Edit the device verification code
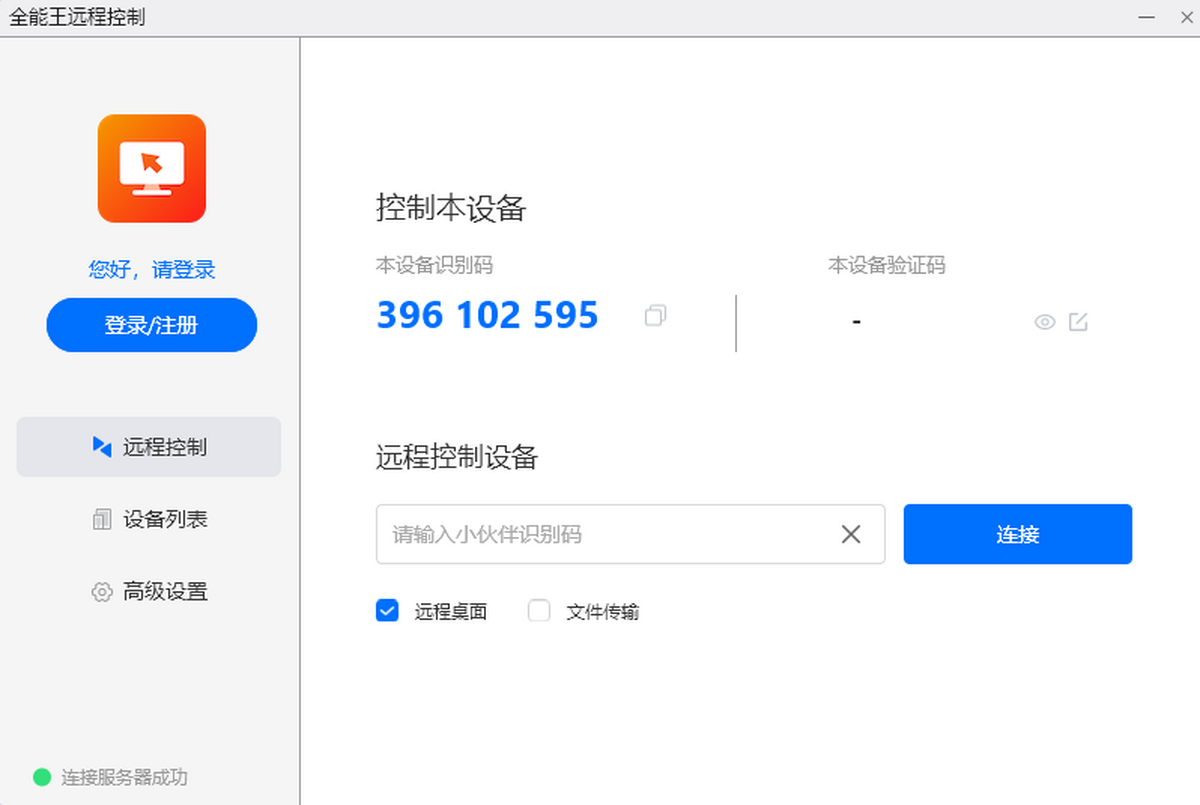This screenshot has width=1200, height=805. (1079, 322)
